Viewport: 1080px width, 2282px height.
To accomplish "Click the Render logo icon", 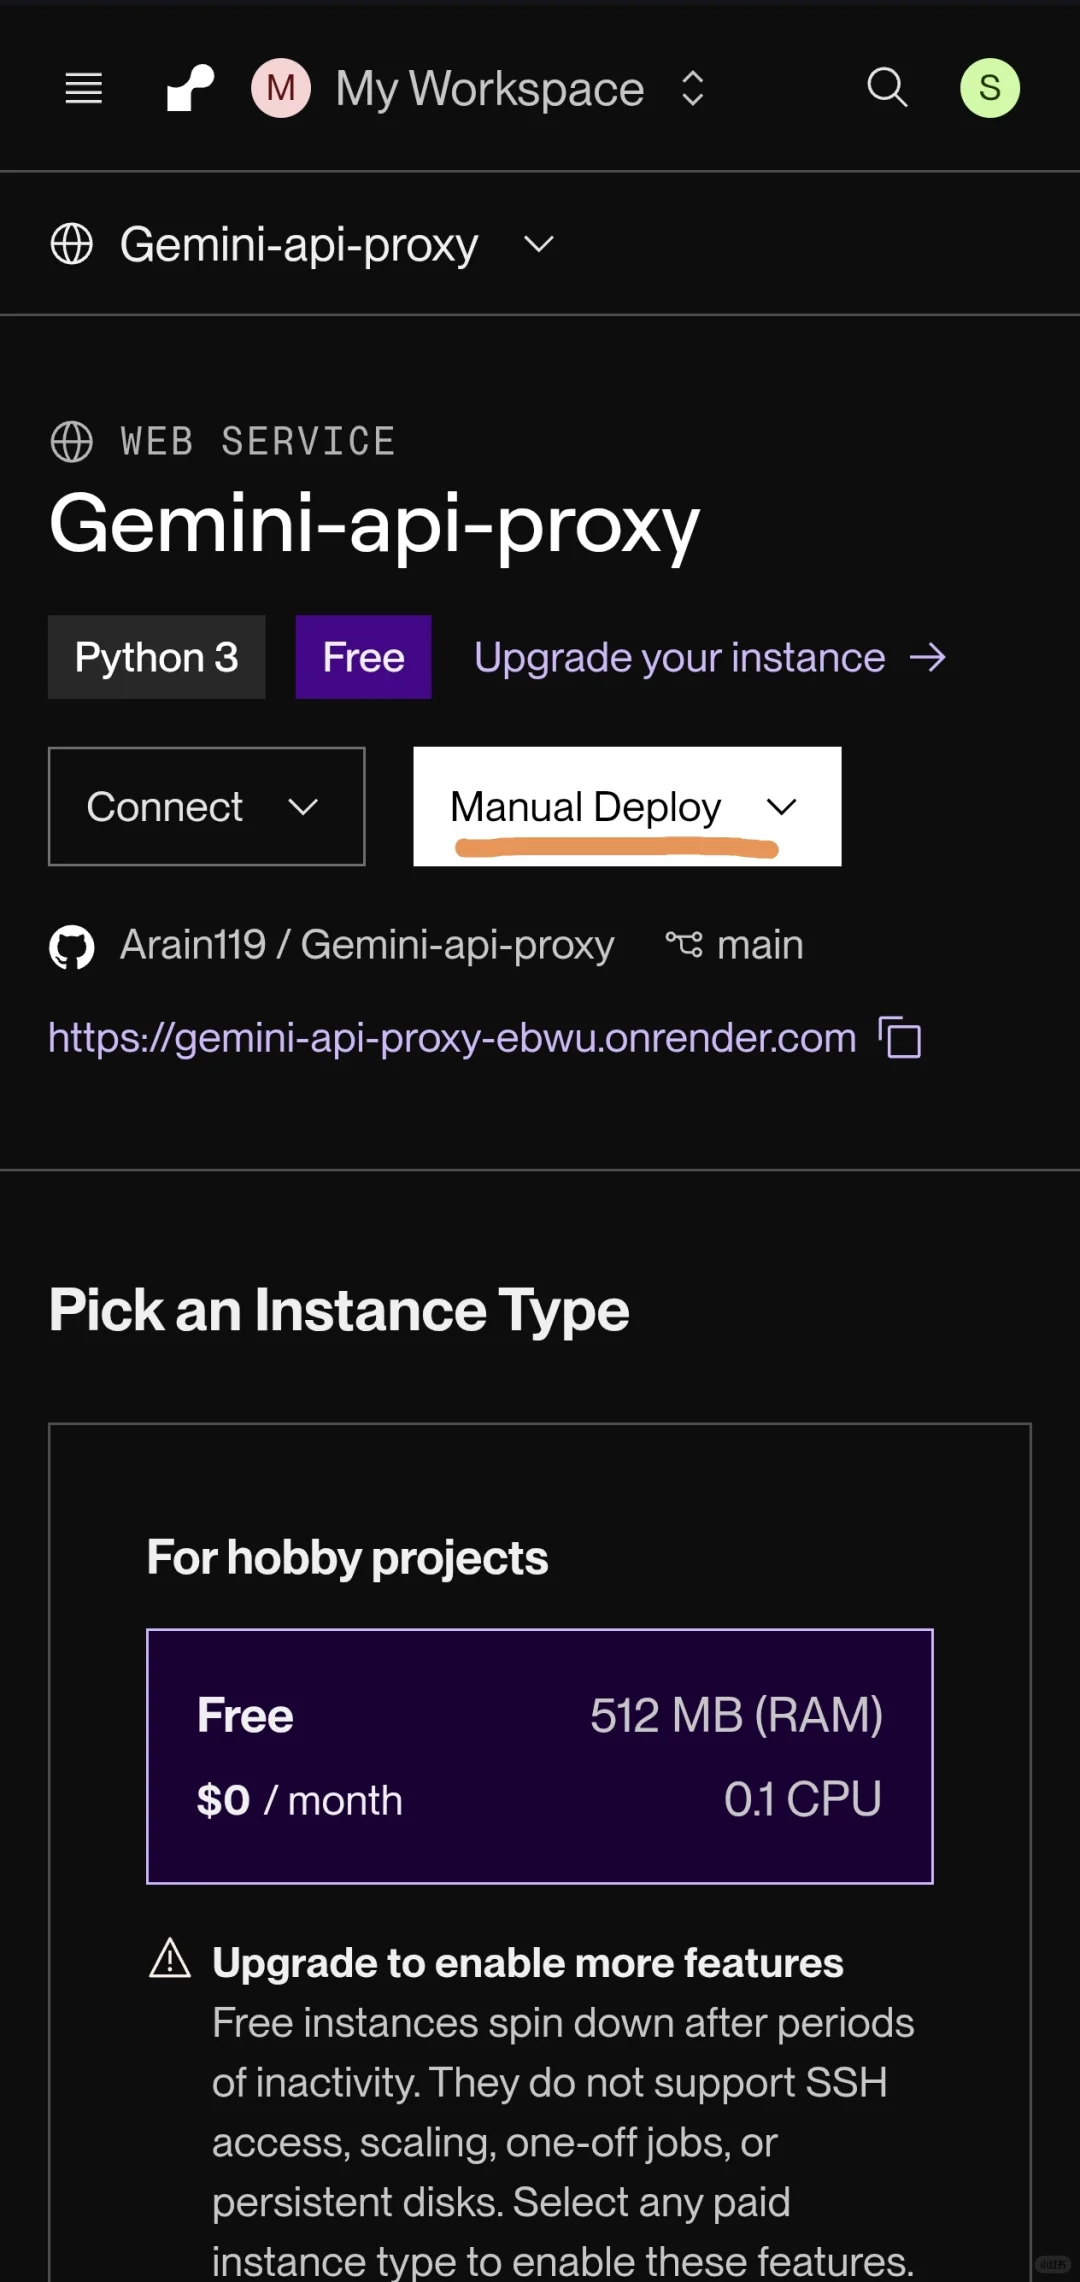I will (190, 89).
